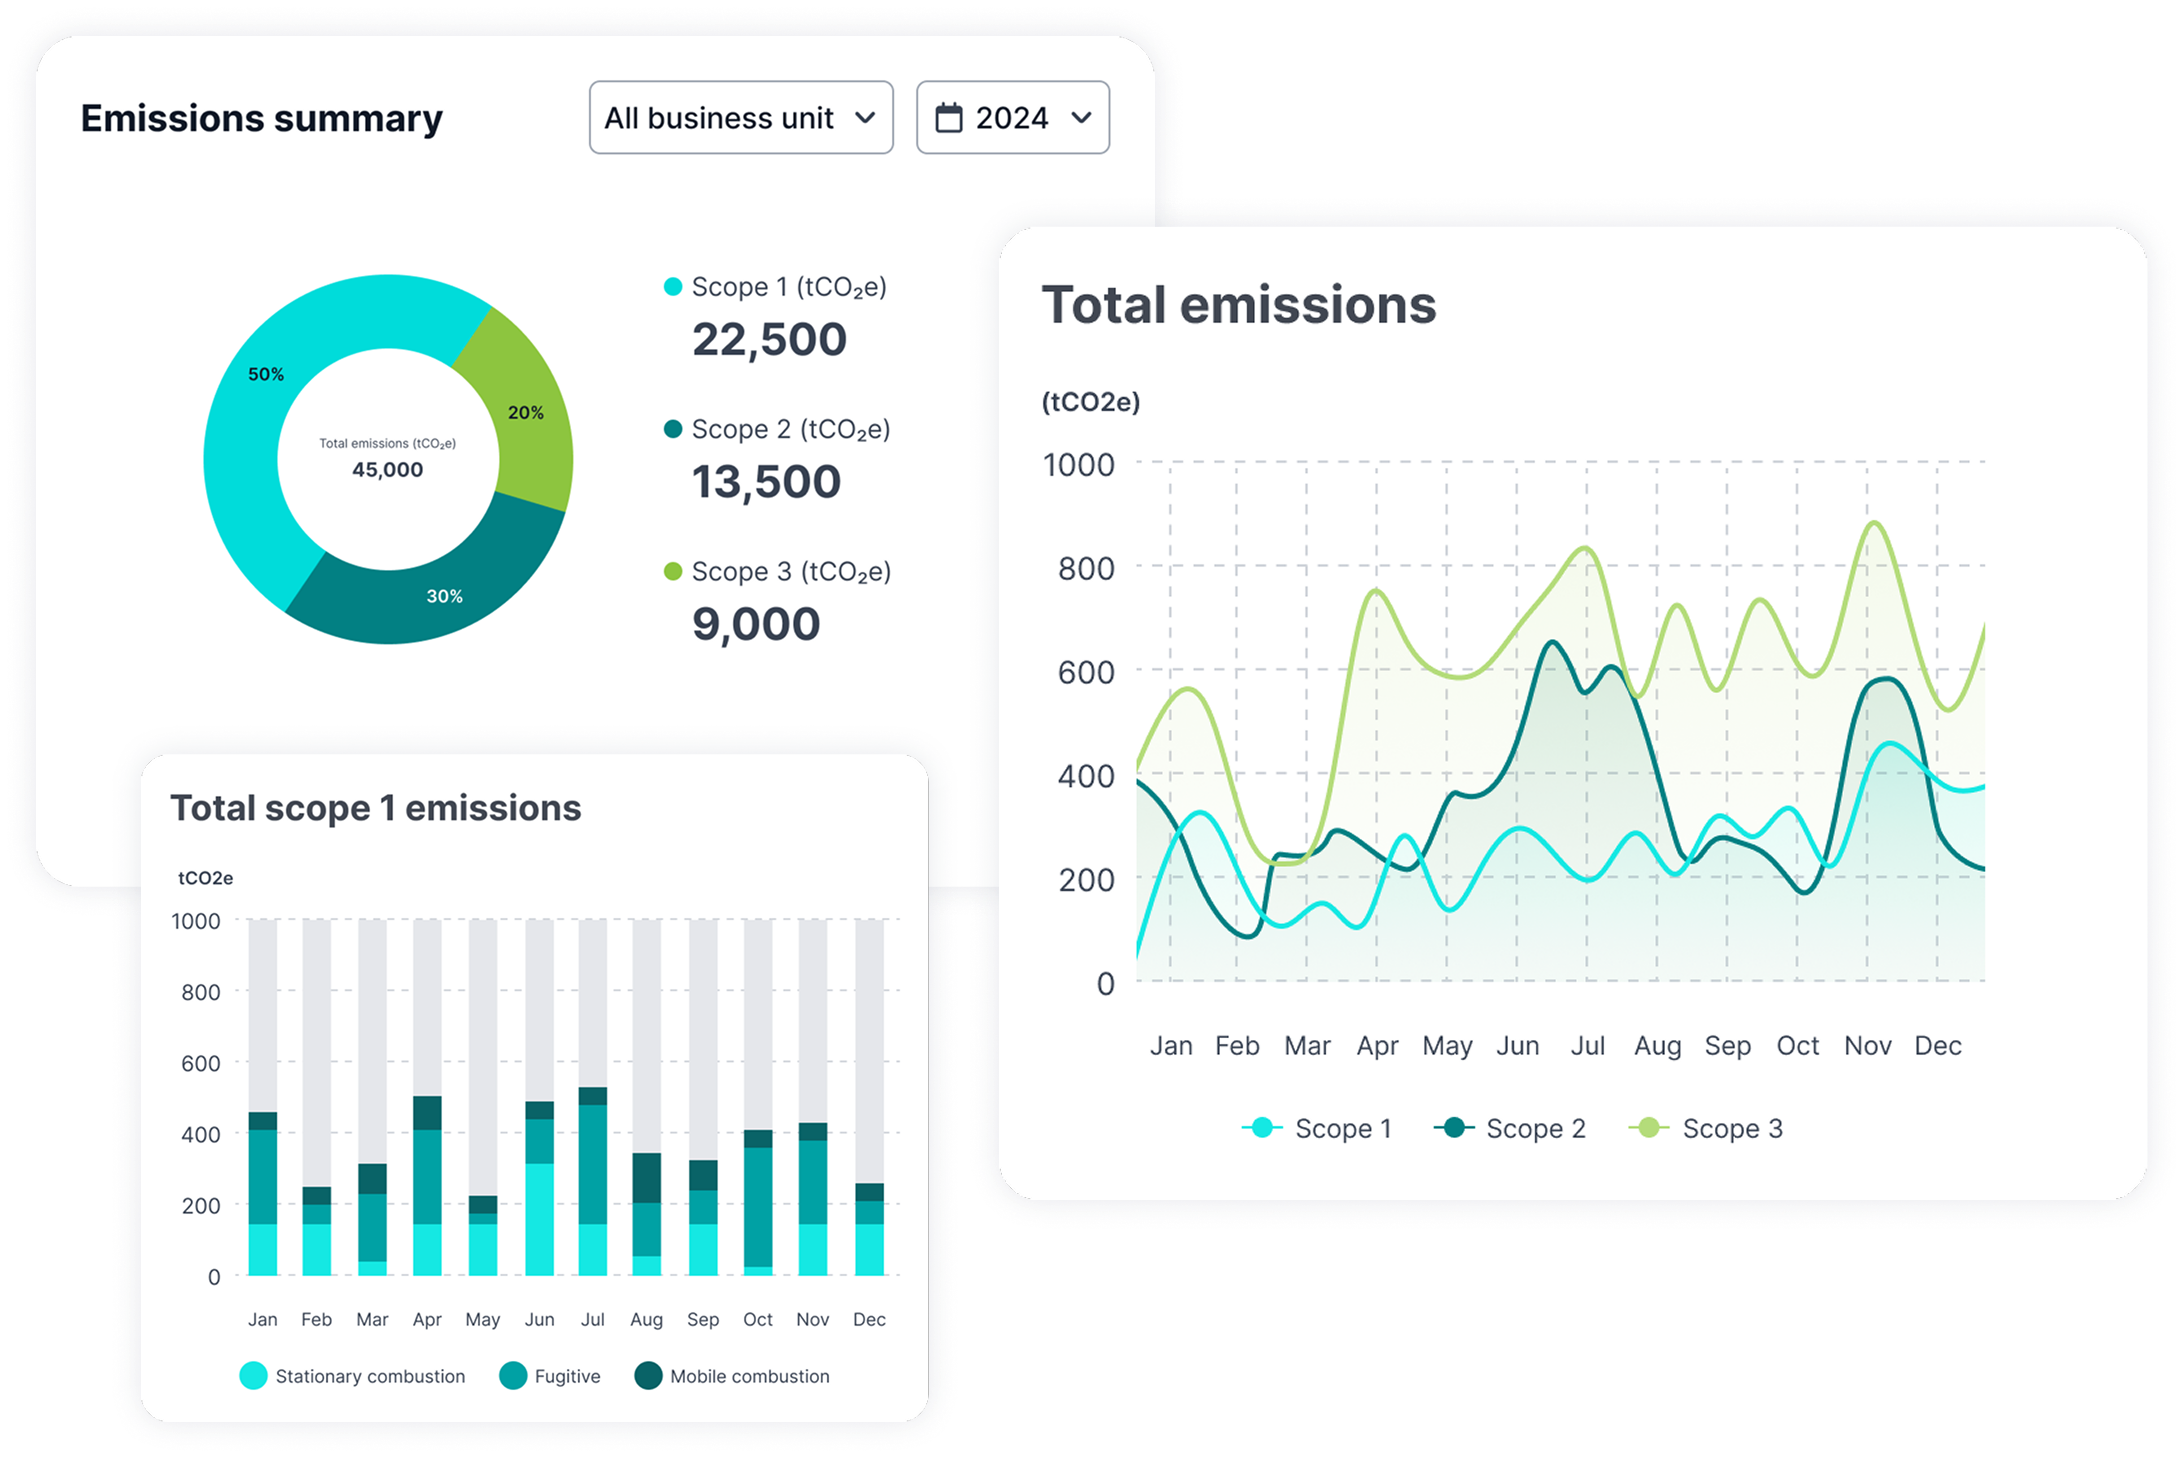The image size is (2184, 1458).
Task: Click Stationary combustion legend circle
Action: click(x=254, y=1376)
